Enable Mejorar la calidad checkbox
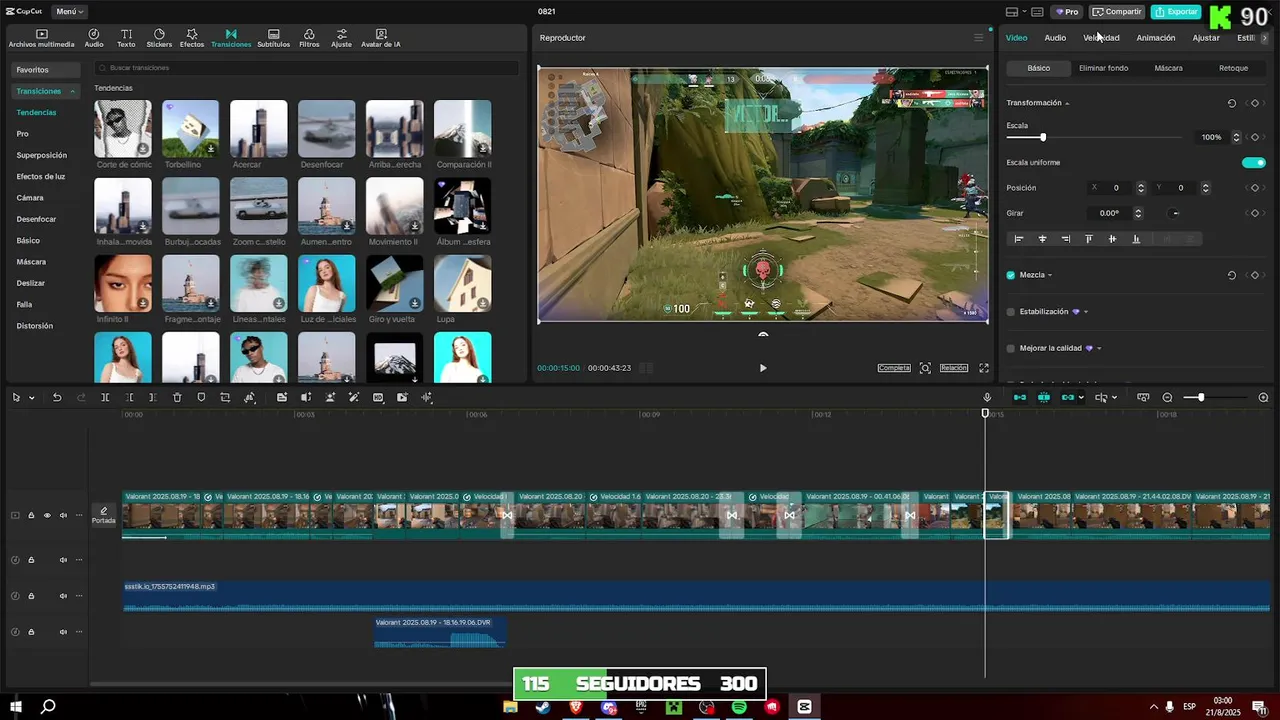This screenshot has width=1280, height=720. click(x=1010, y=348)
